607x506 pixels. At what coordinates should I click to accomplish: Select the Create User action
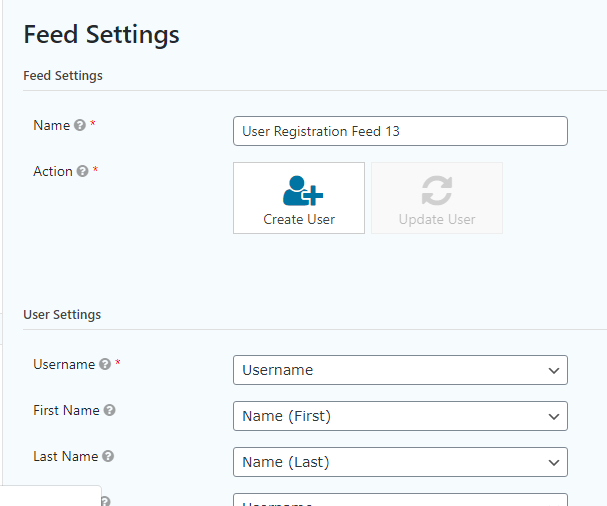tap(299, 198)
